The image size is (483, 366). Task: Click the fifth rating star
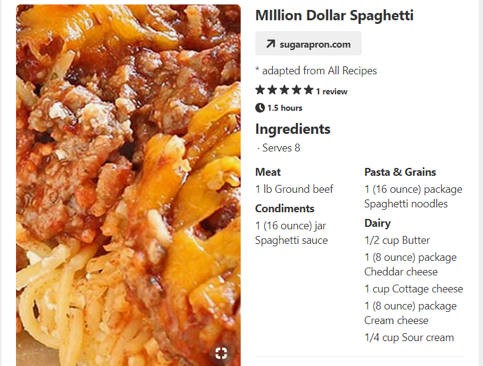pos(309,90)
